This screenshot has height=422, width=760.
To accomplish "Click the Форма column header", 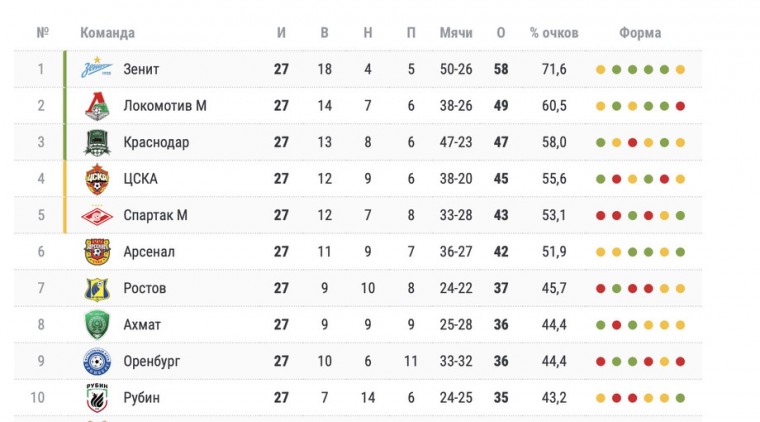I will coord(640,33).
